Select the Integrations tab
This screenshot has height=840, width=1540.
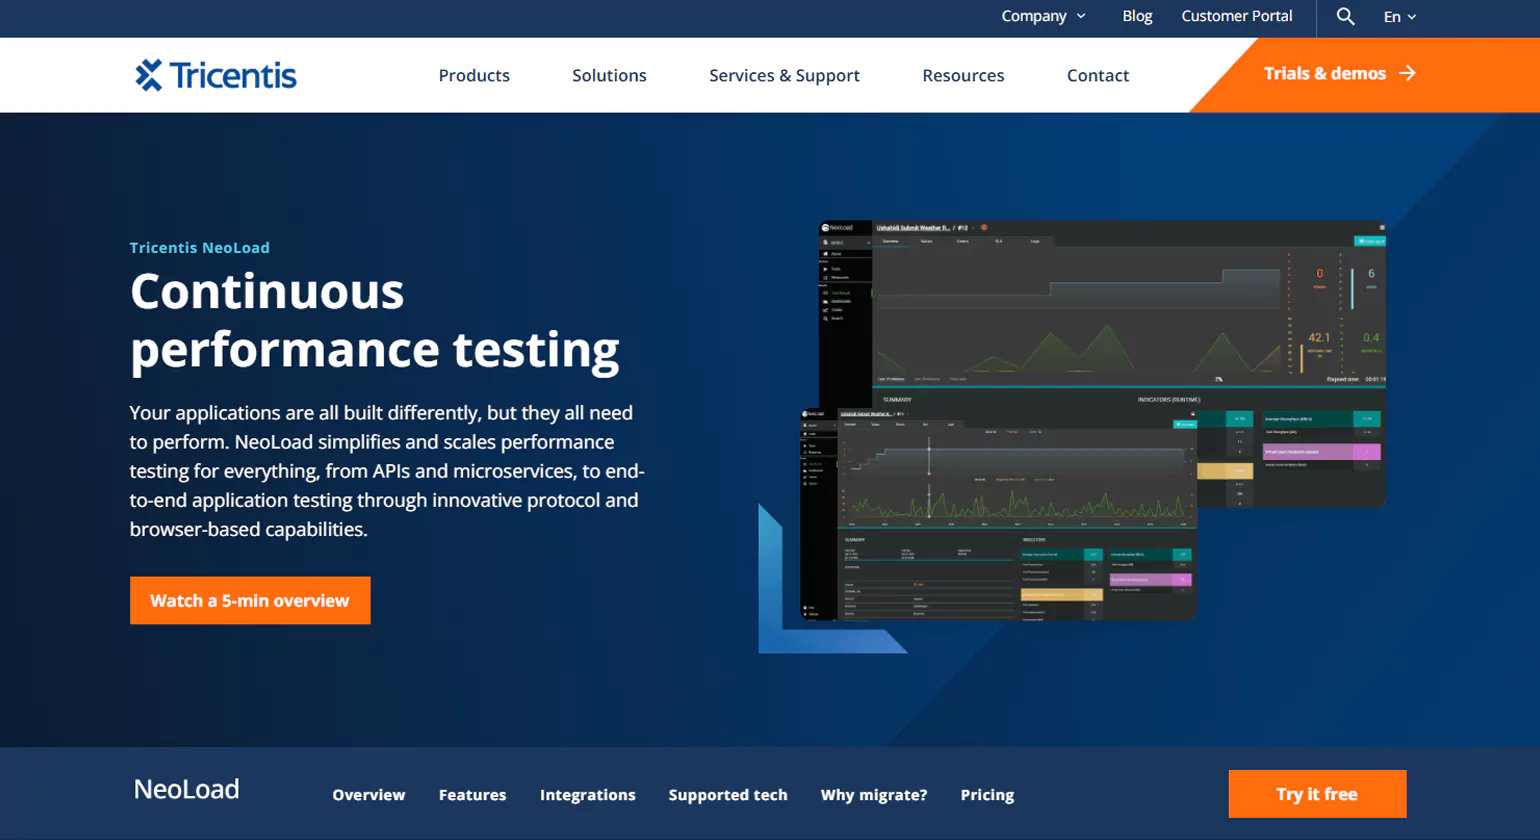[587, 795]
